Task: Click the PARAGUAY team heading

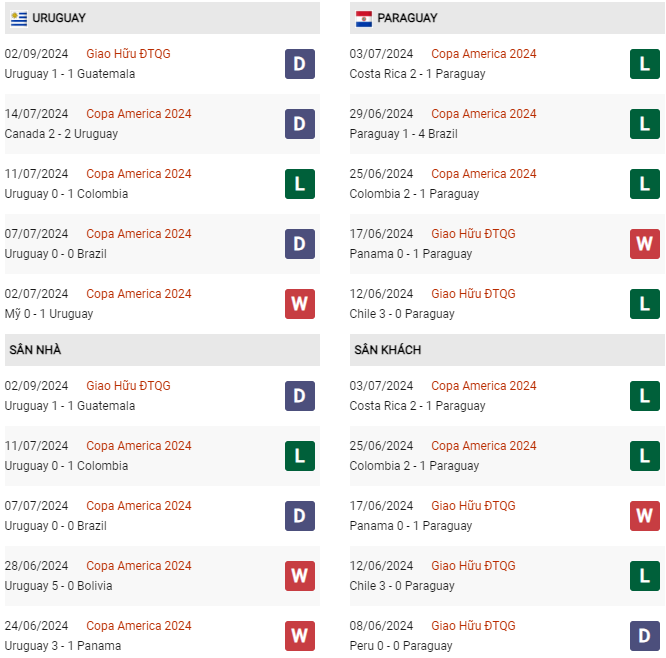Action: click(x=407, y=18)
